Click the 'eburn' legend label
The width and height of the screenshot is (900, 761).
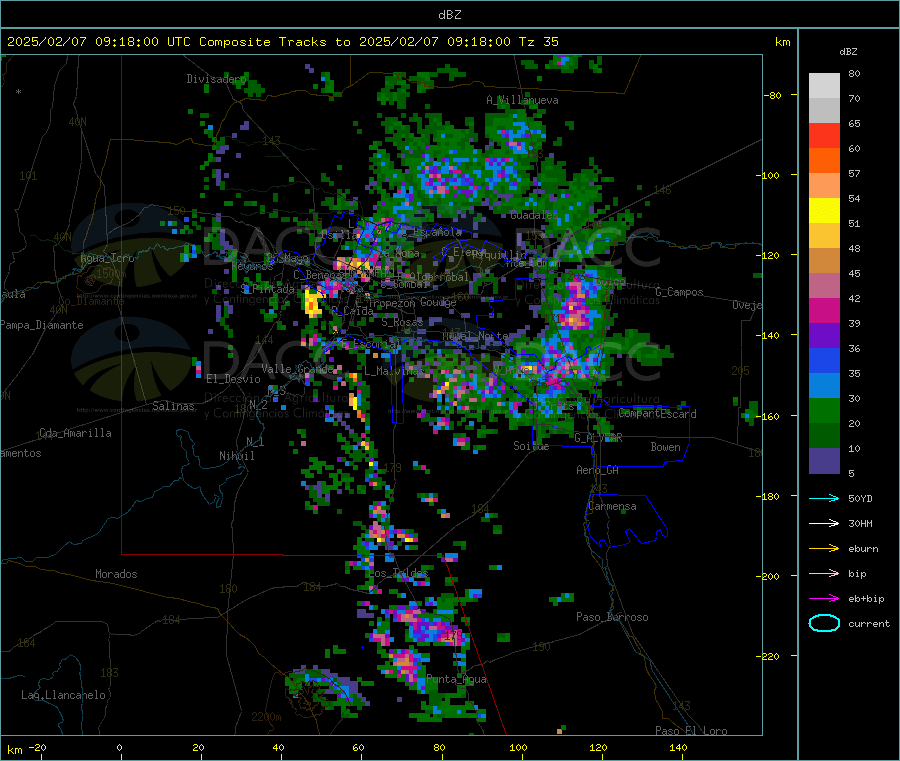point(863,549)
